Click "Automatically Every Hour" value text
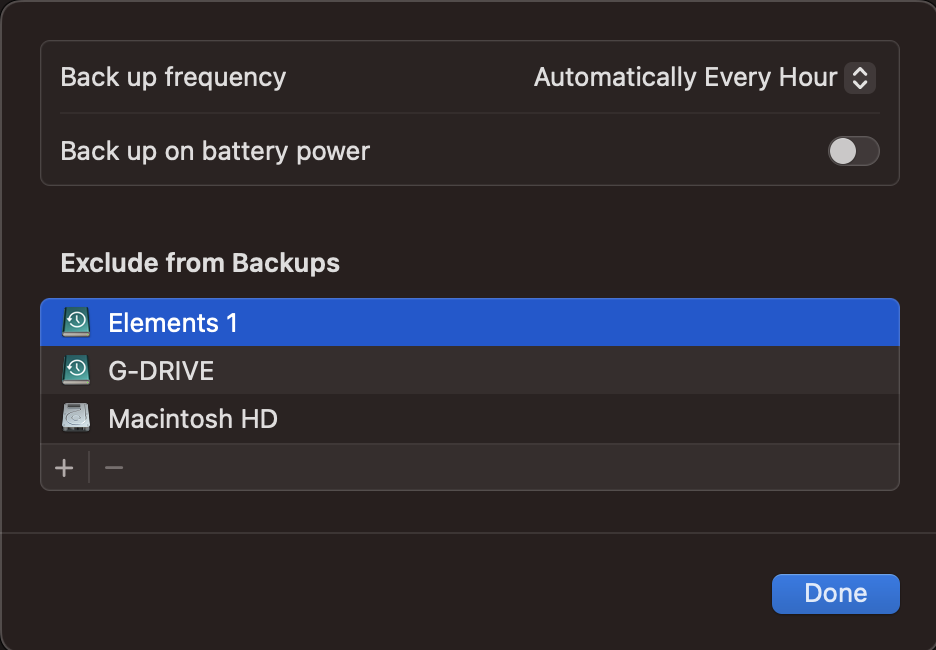Screen dimensions: 936x650 click(685, 77)
